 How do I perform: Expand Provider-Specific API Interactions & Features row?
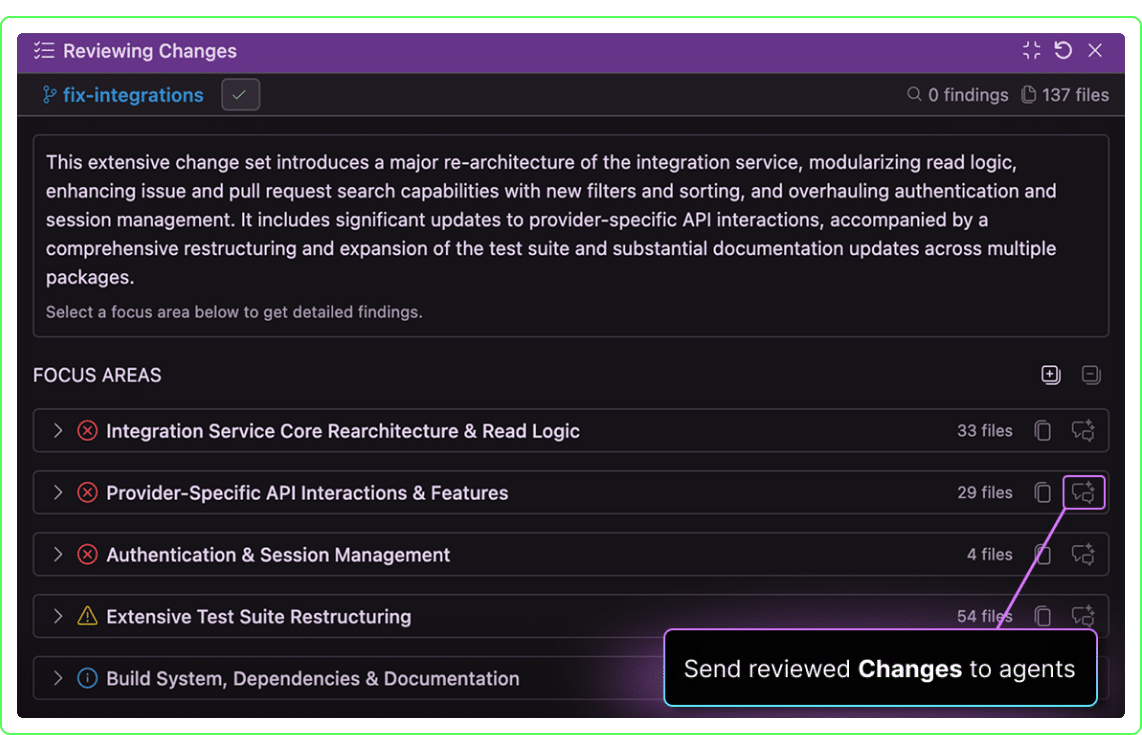[58, 492]
